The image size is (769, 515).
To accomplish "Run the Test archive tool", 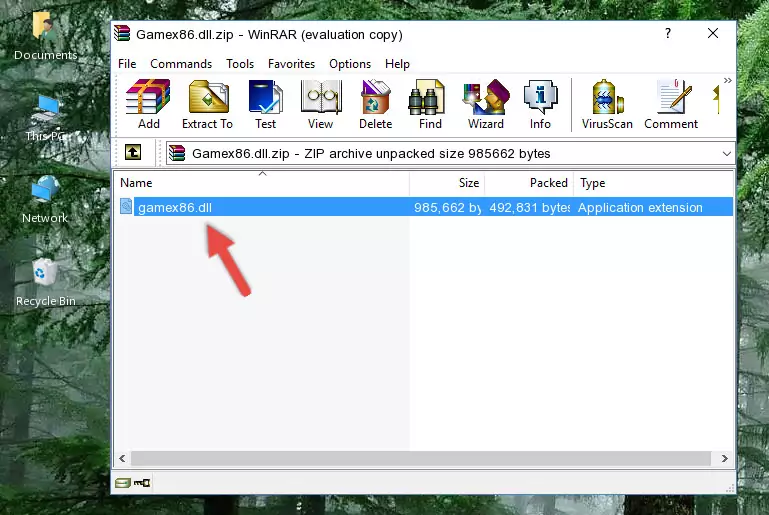I will [265, 104].
